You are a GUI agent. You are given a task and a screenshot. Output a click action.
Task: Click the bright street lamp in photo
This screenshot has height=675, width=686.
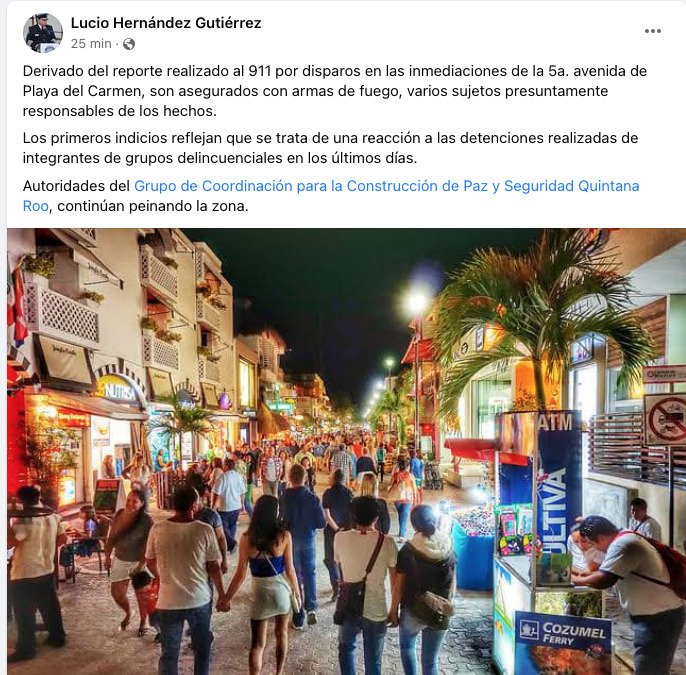[x=416, y=302]
